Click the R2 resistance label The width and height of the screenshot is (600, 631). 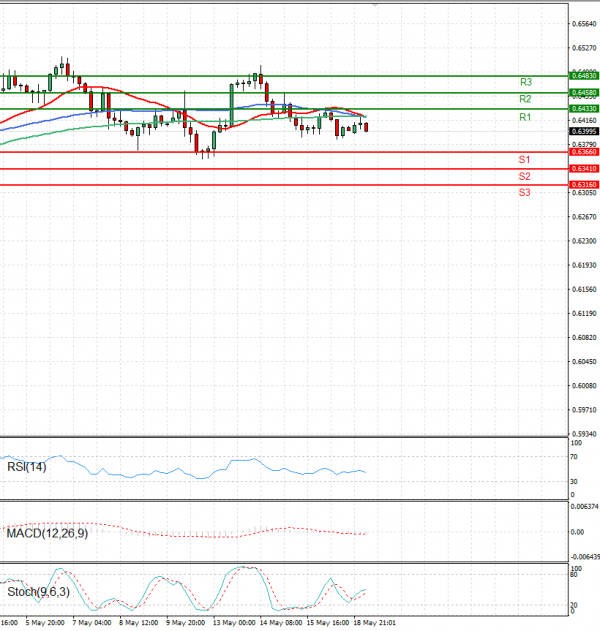(x=525, y=99)
